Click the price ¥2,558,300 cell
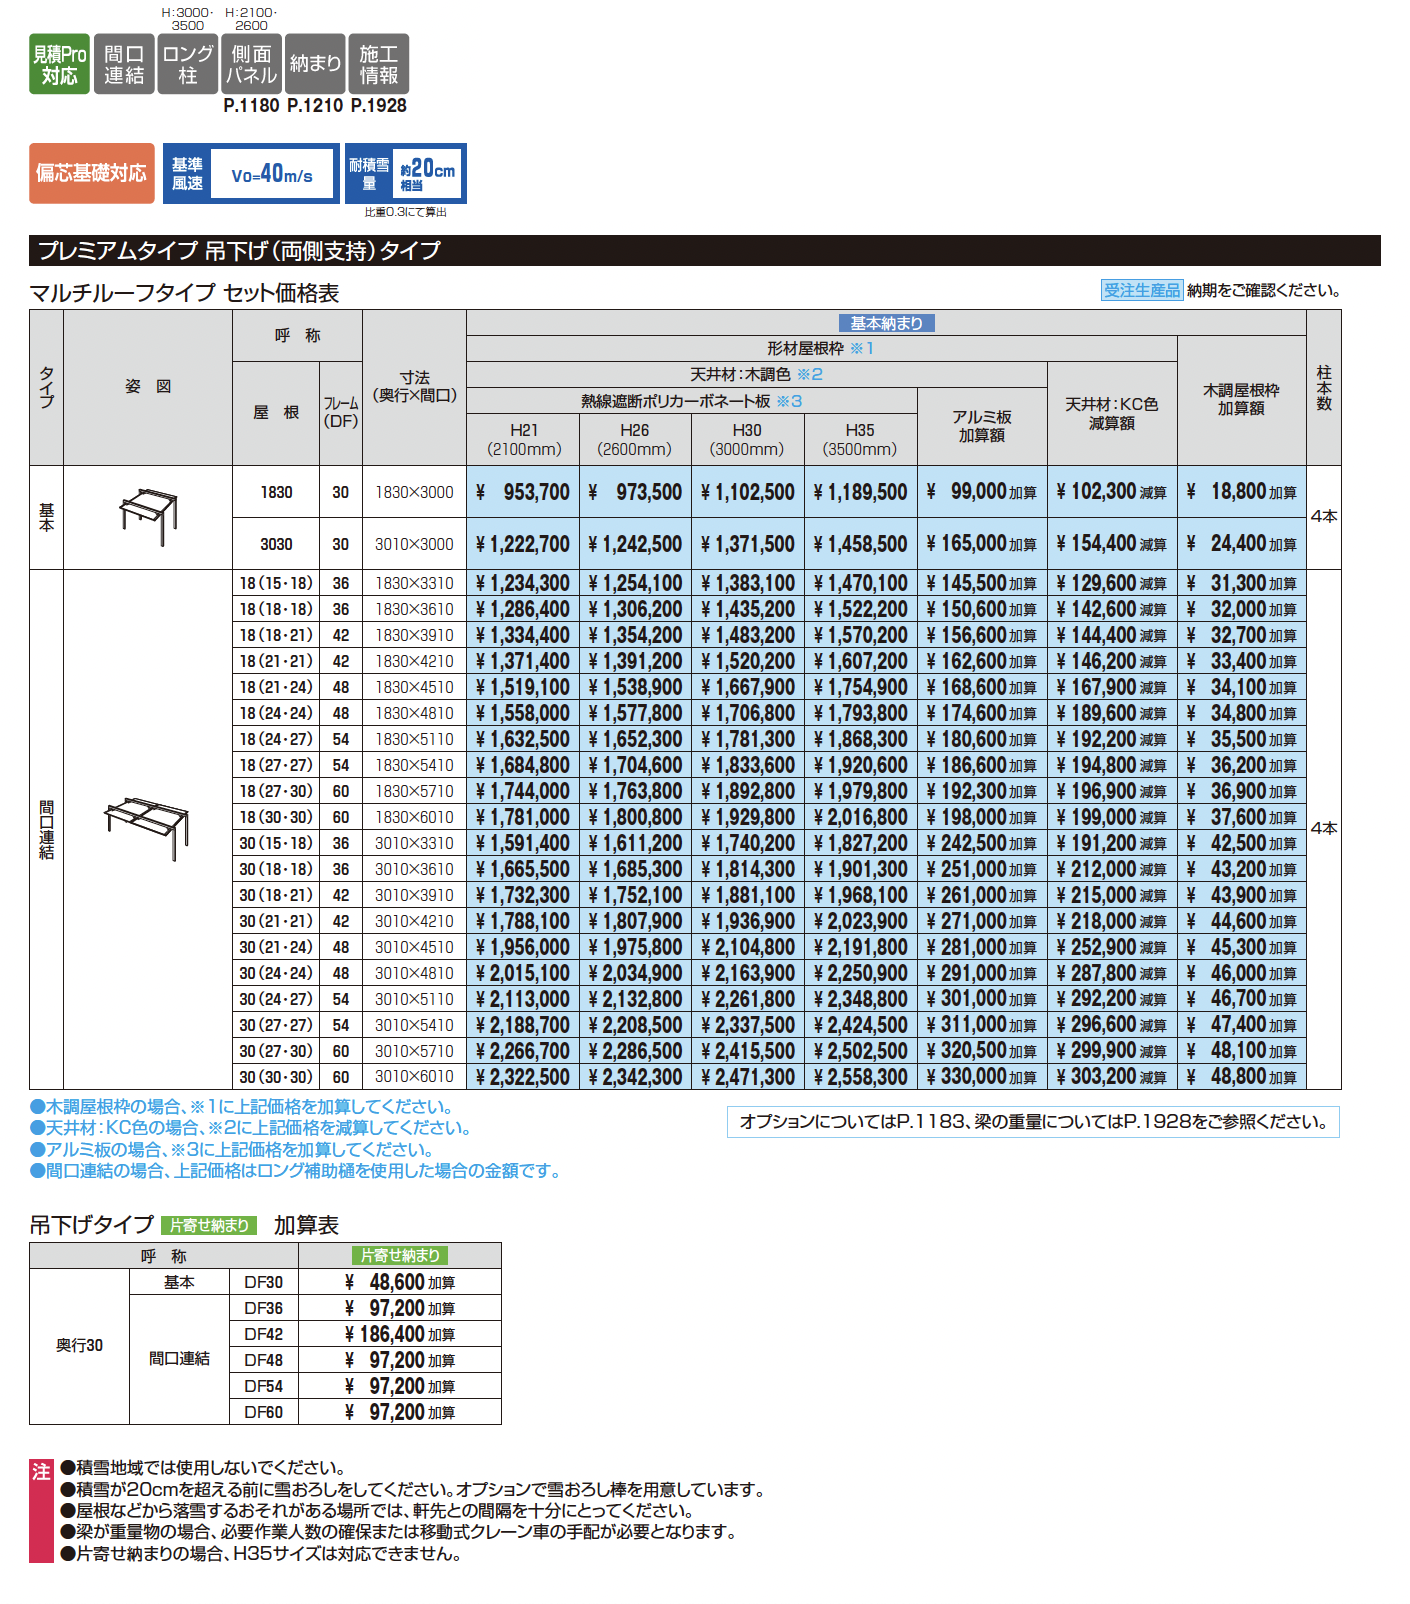The width and height of the screenshot is (1410, 1604). click(860, 1077)
